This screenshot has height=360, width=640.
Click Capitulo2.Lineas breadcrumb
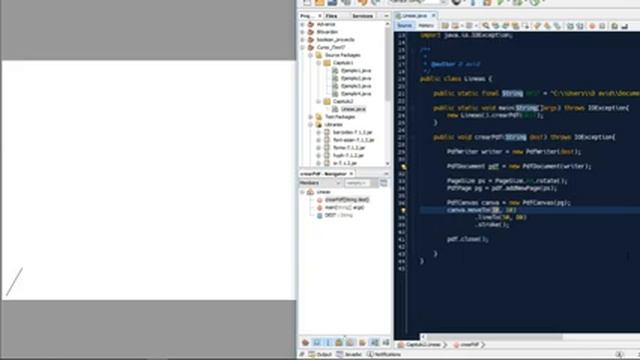pyautogui.click(x=420, y=345)
